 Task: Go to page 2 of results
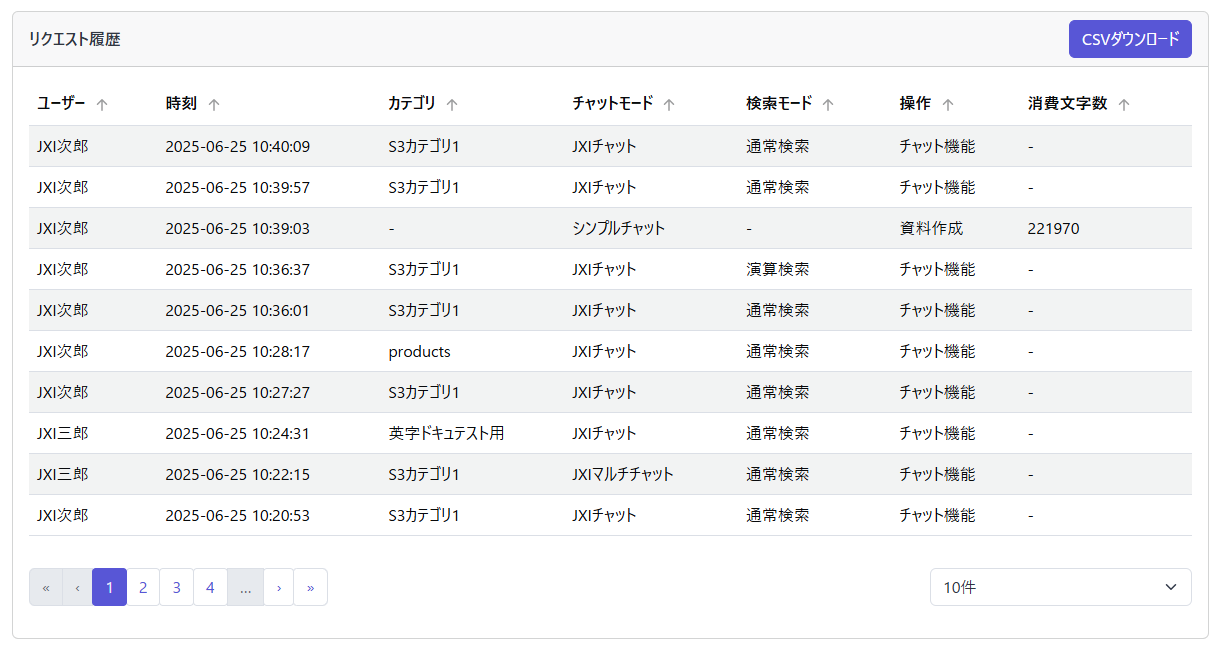[x=143, y=587]
